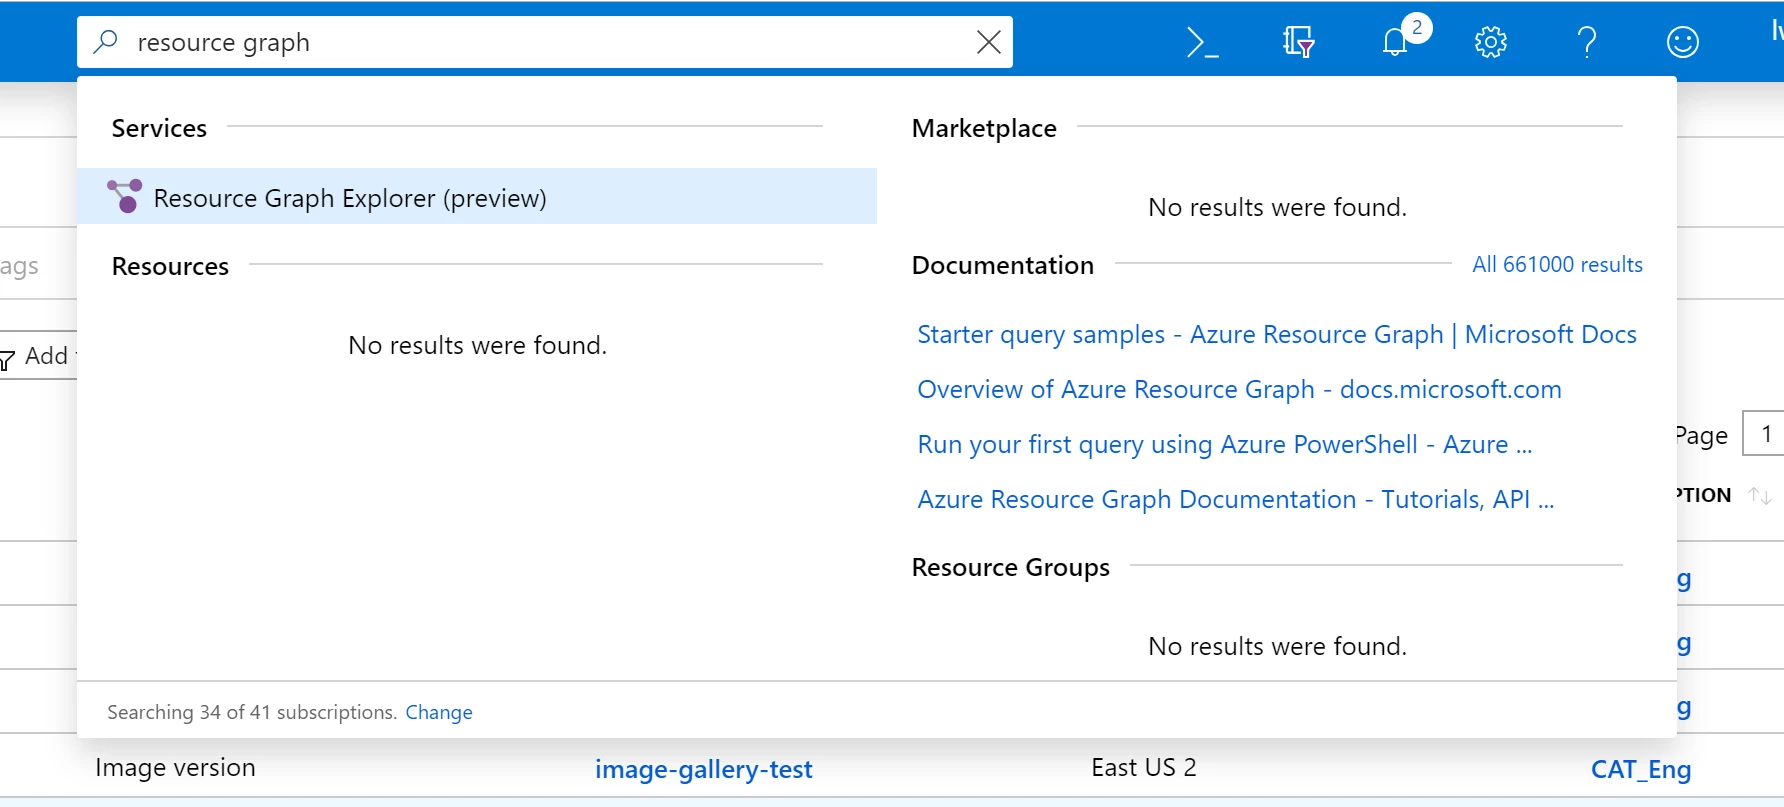Open the notifications bell
1784x807 pixels.
click(x=1396, y=42)
